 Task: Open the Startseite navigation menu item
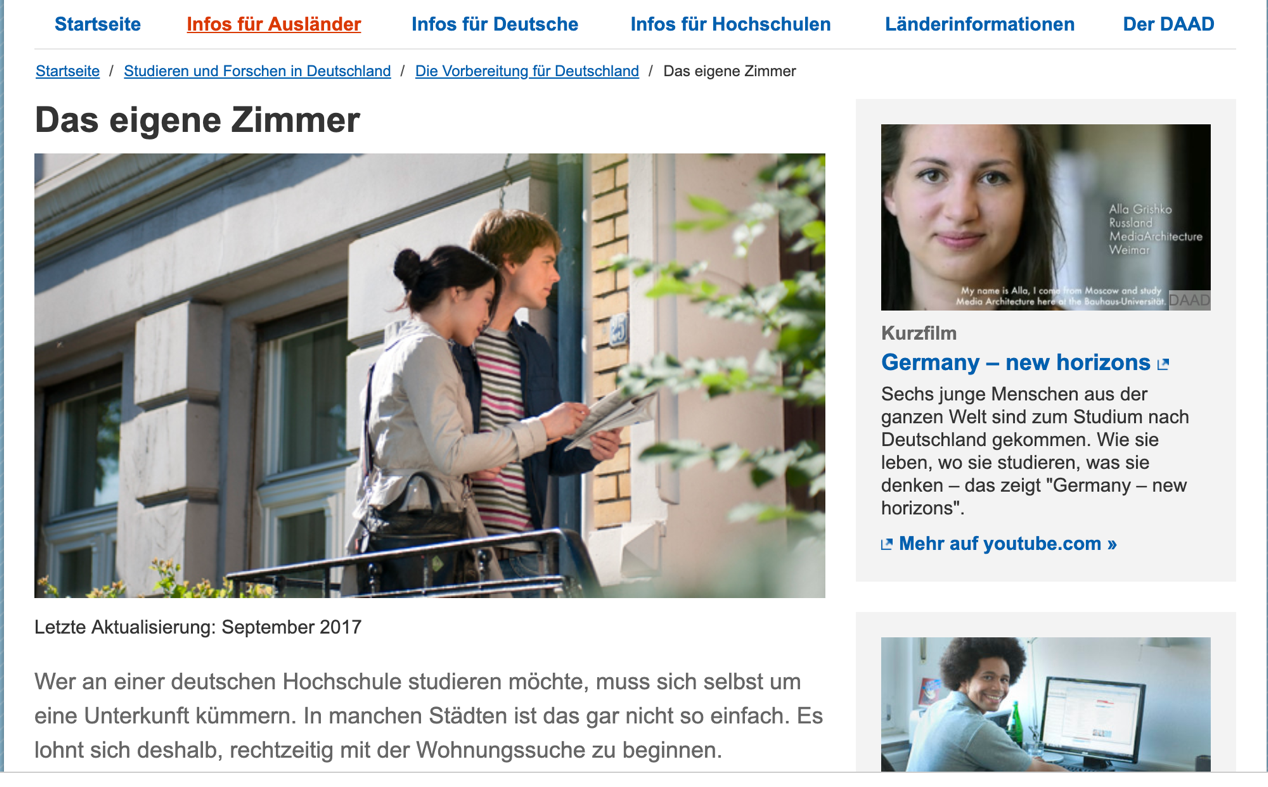coord(97,24)
